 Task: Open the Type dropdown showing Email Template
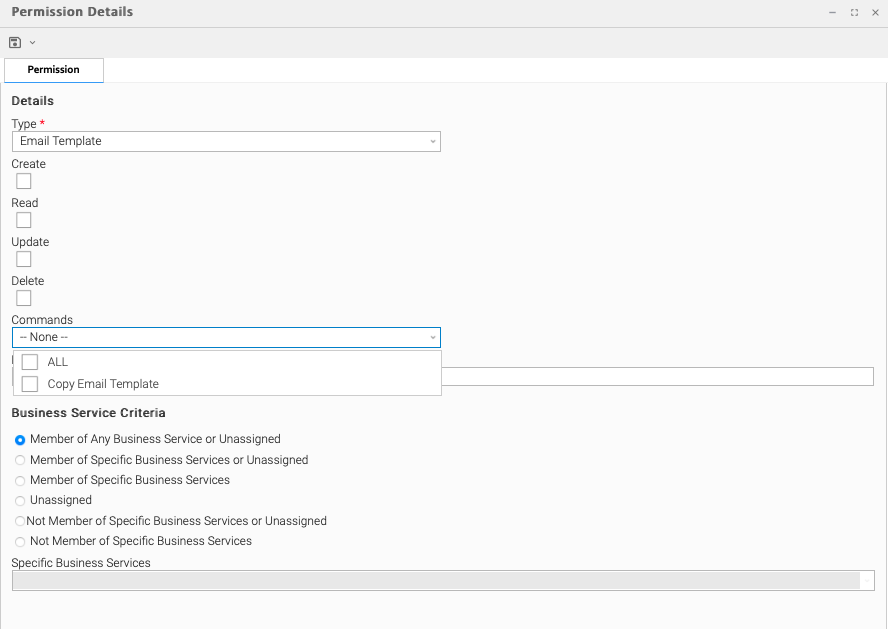[x=226, y=142]
